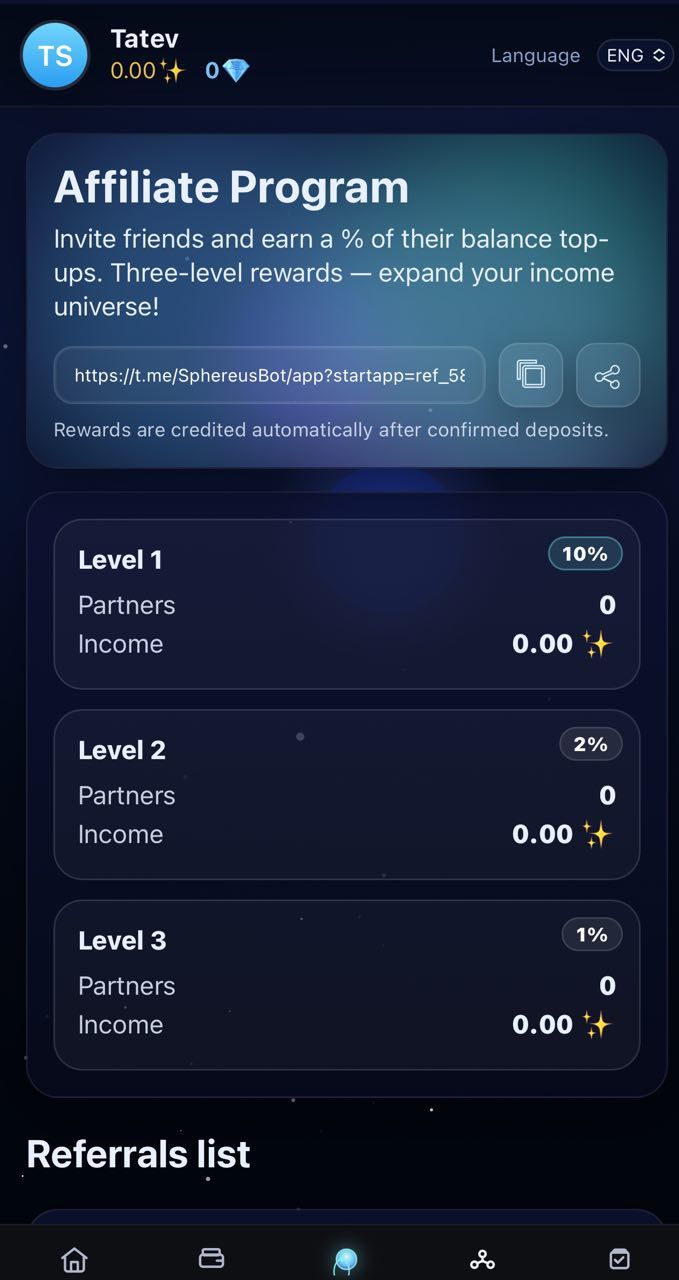Click the 2% badge on Level 2
Image resolution: width=679 pixels, height=1280 pixels.
(590, 743)
